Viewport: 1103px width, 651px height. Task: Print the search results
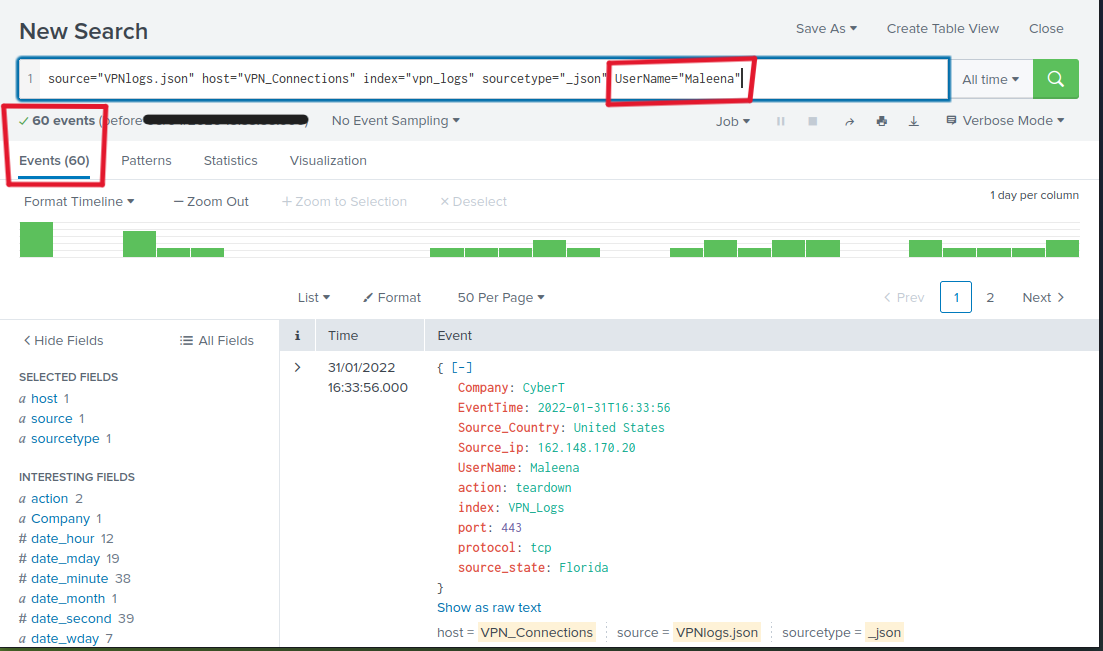[881, 121]
